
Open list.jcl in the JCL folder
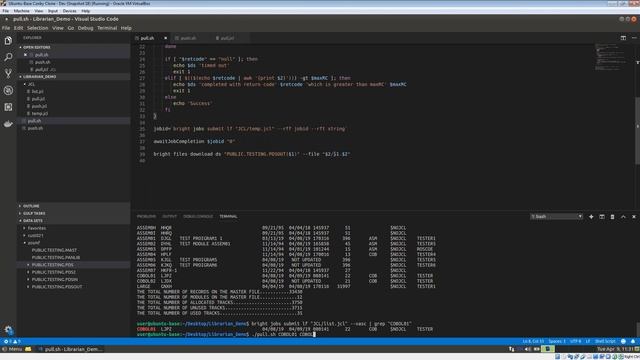click(38, 91)
